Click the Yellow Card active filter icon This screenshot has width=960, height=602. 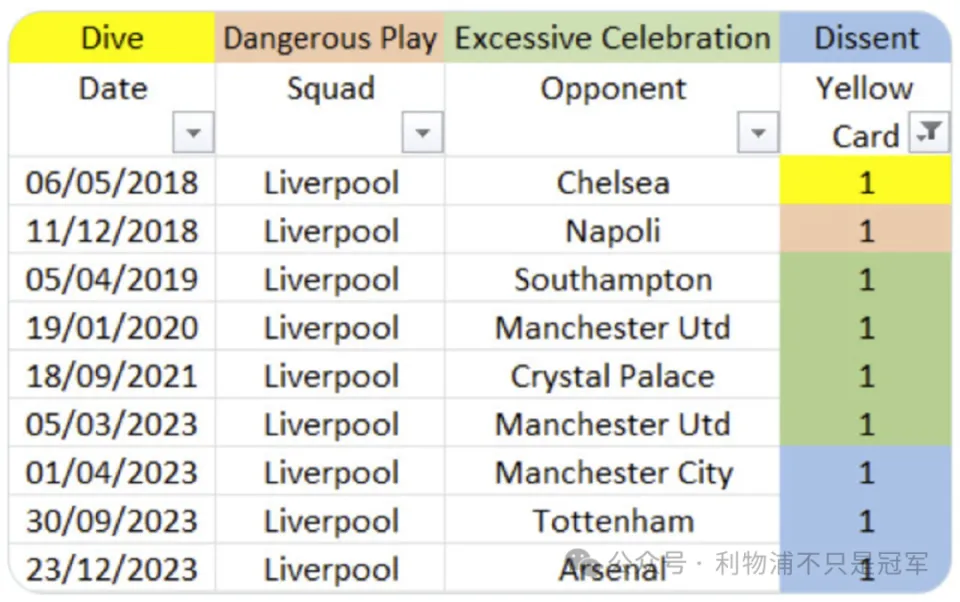929,132
